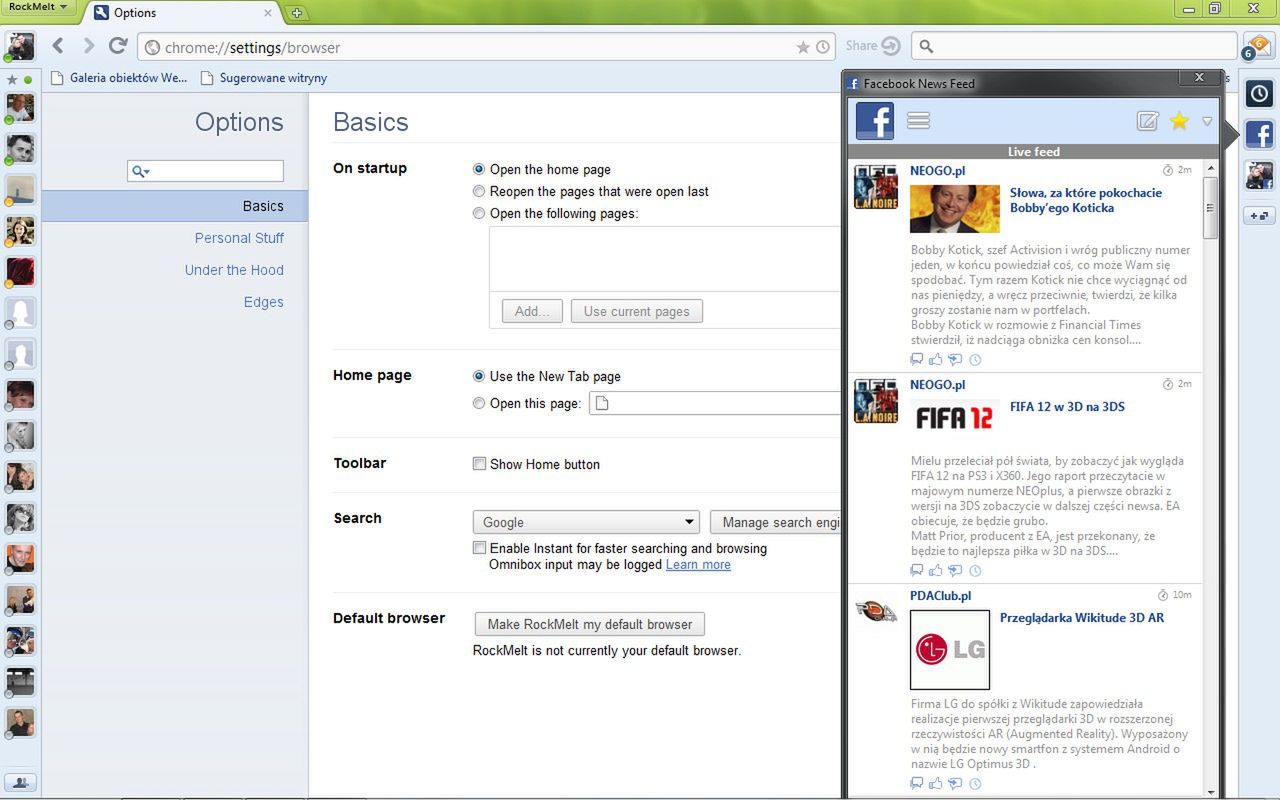The width and height of the screenshot is (1280, 800).
Task: Open Sugerowane witryny bookmark
Action: click(264, 77)
